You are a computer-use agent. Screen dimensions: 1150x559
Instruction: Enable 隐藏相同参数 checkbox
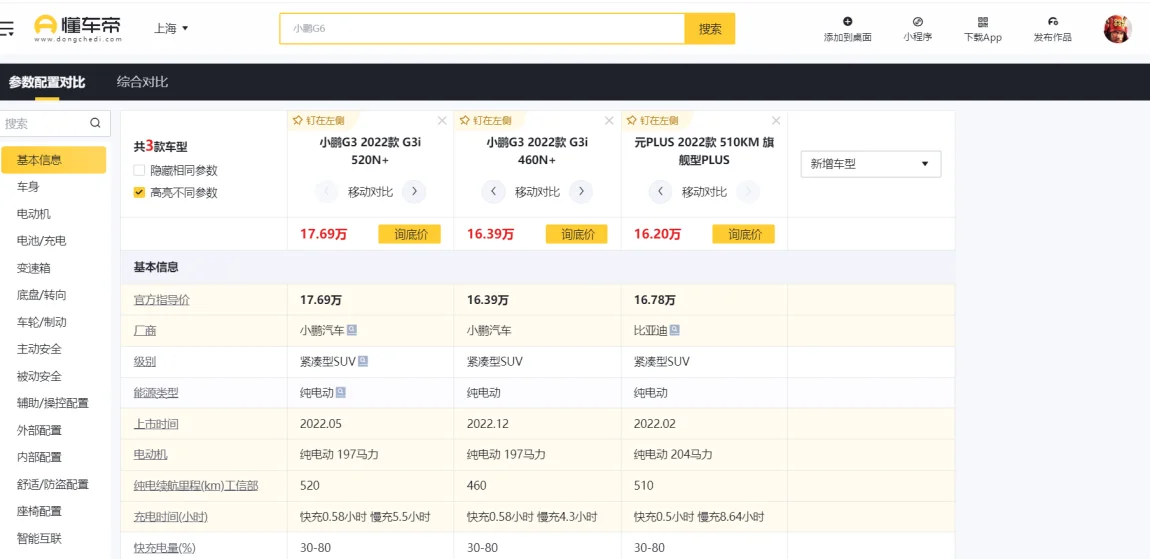139,170
